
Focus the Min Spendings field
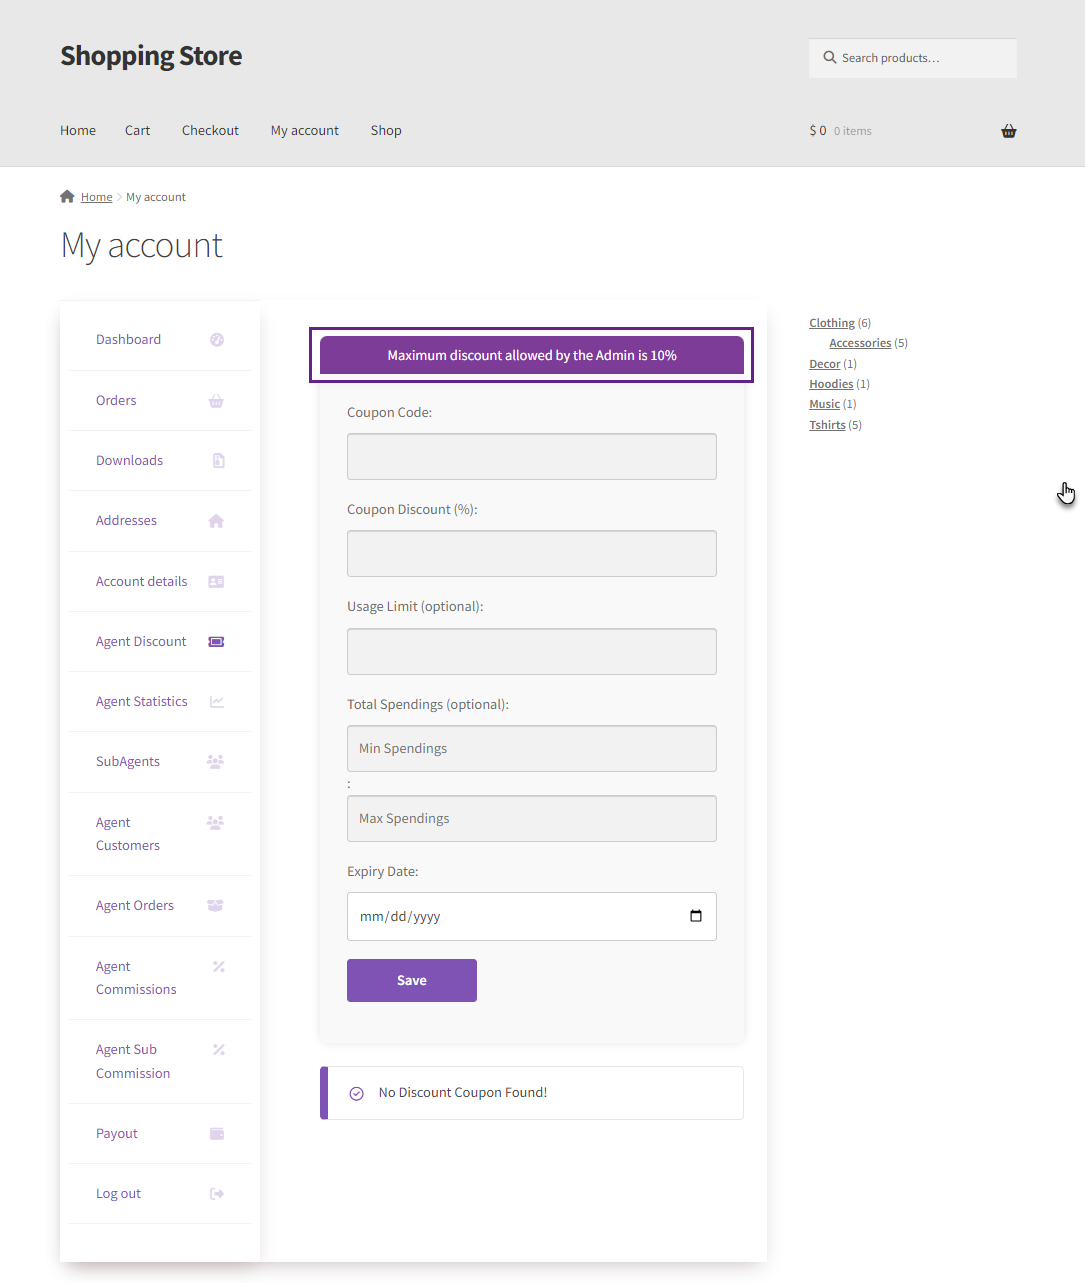532,748
